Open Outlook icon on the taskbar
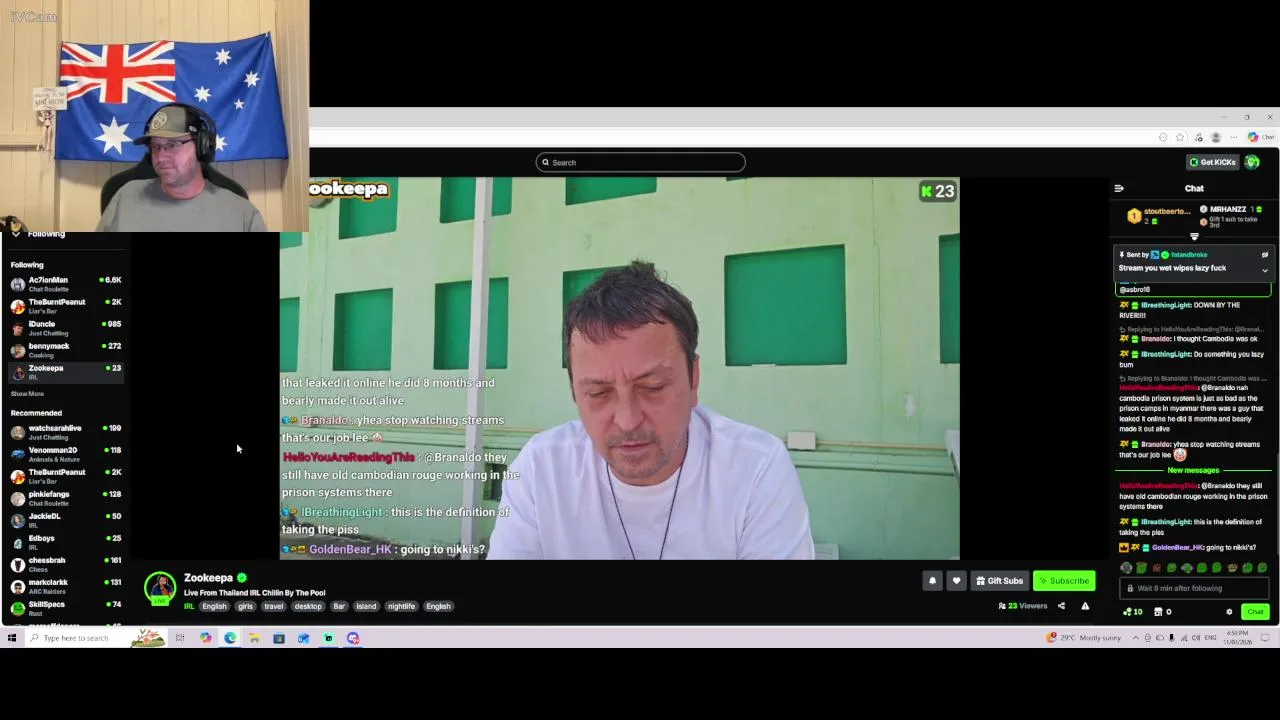1280x720 pixels. (x=303, y=638)
